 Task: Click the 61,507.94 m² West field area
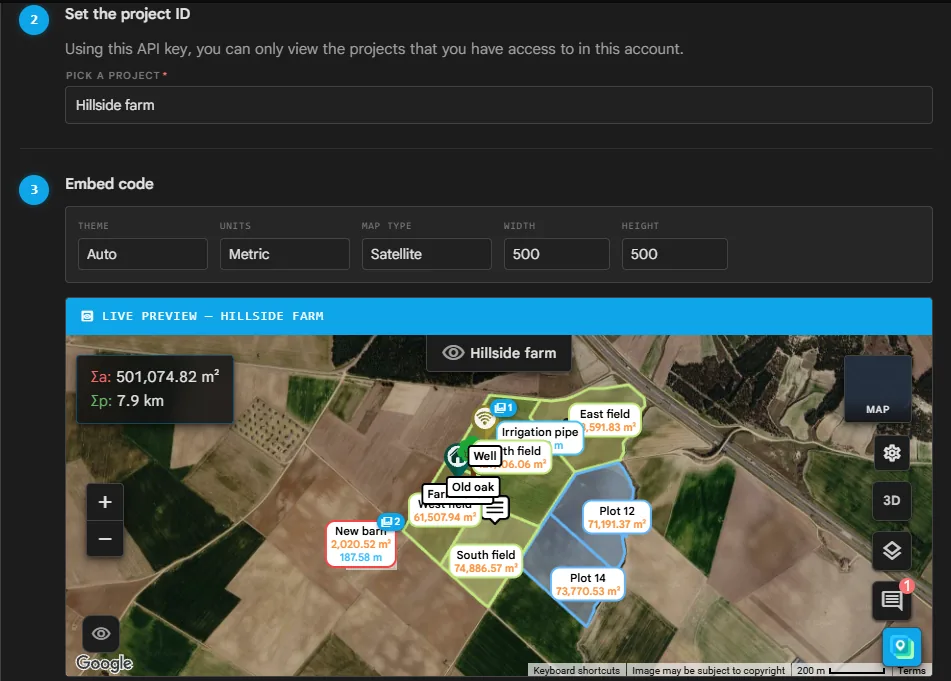pos(445,517)
